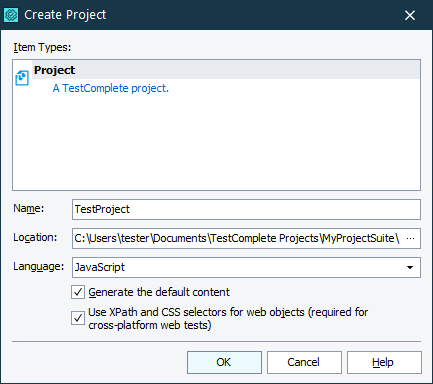Select the Project item type icon
The height and width of the screenshot is (384, 433).
click(22, 78)
